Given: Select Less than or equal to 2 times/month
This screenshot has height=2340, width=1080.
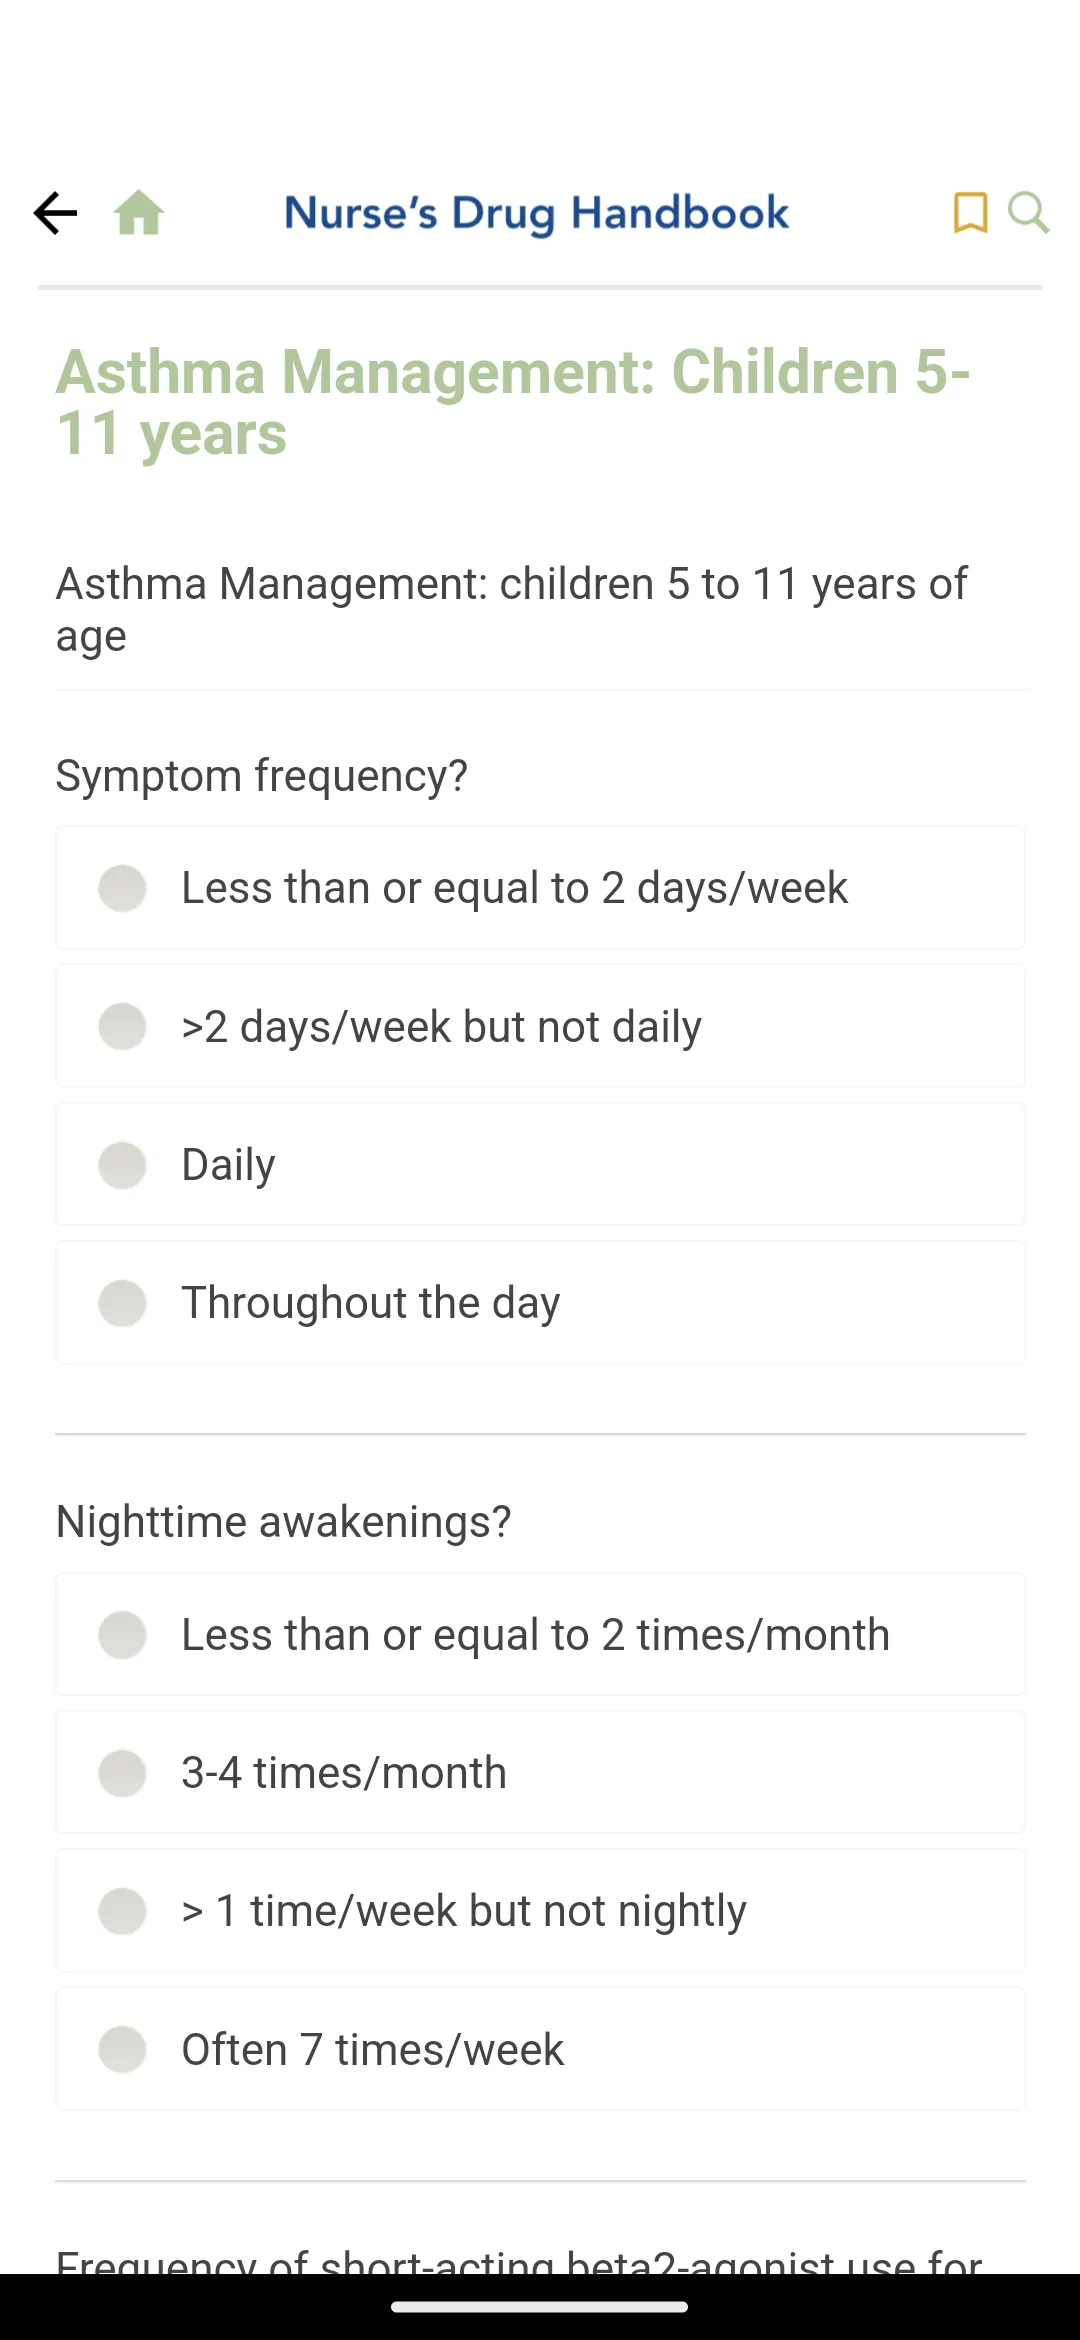Looking at the screenshot, I should [540, 1635].
